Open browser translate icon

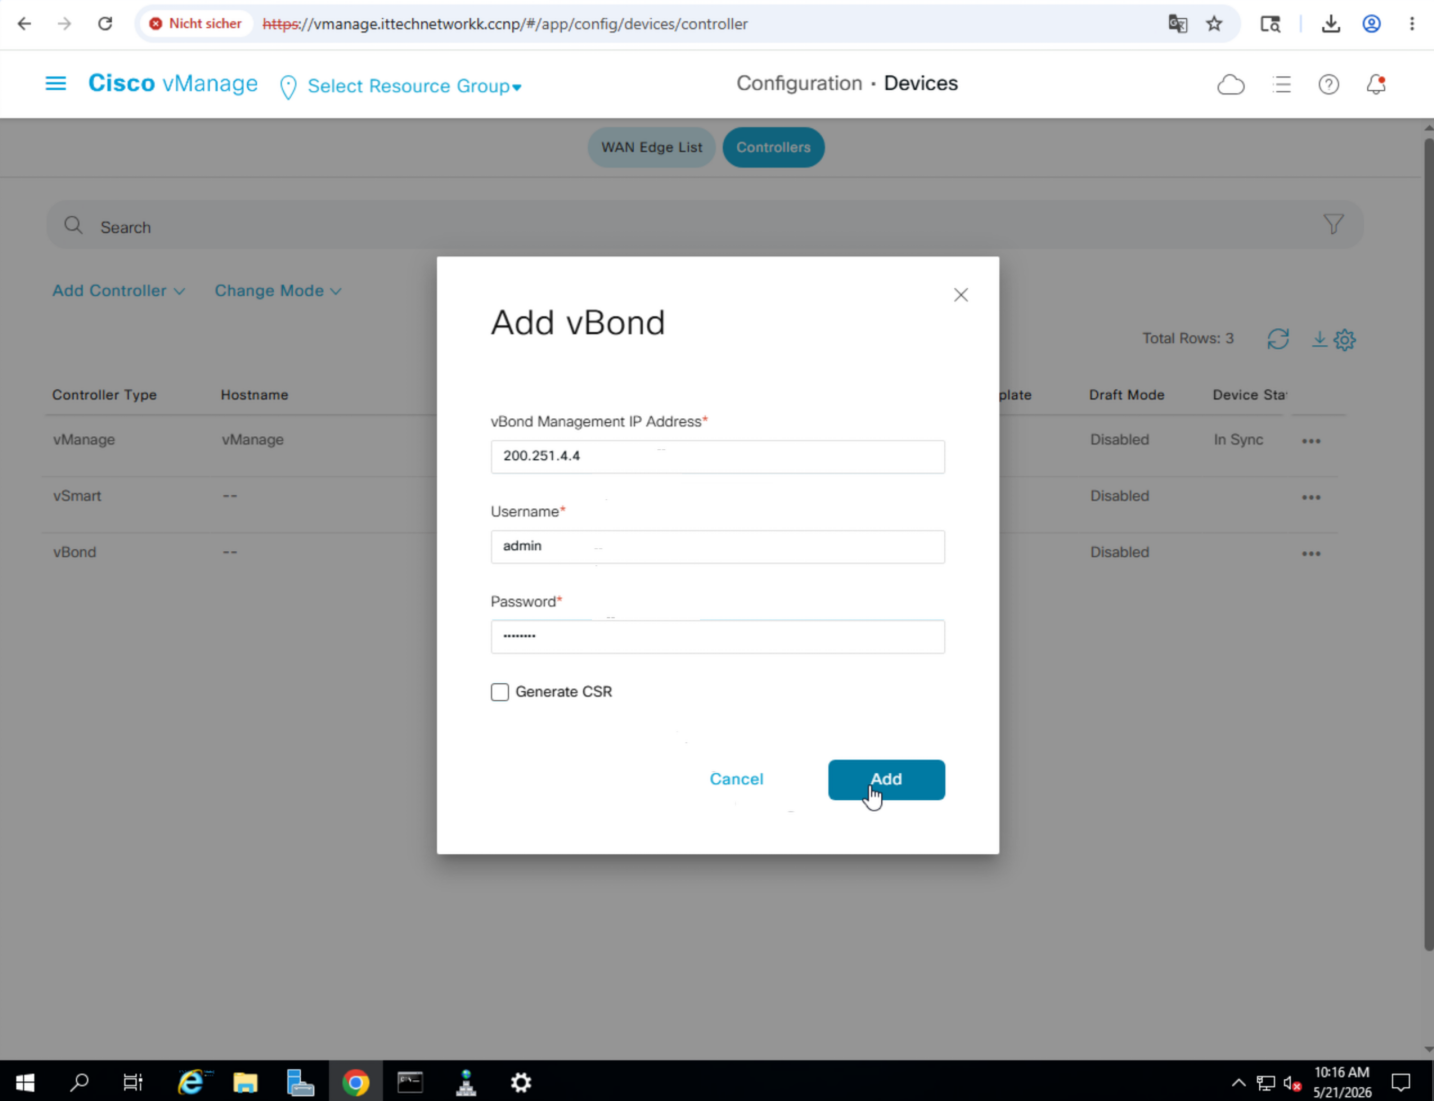pyautogui.click(x=1178, y=23)
